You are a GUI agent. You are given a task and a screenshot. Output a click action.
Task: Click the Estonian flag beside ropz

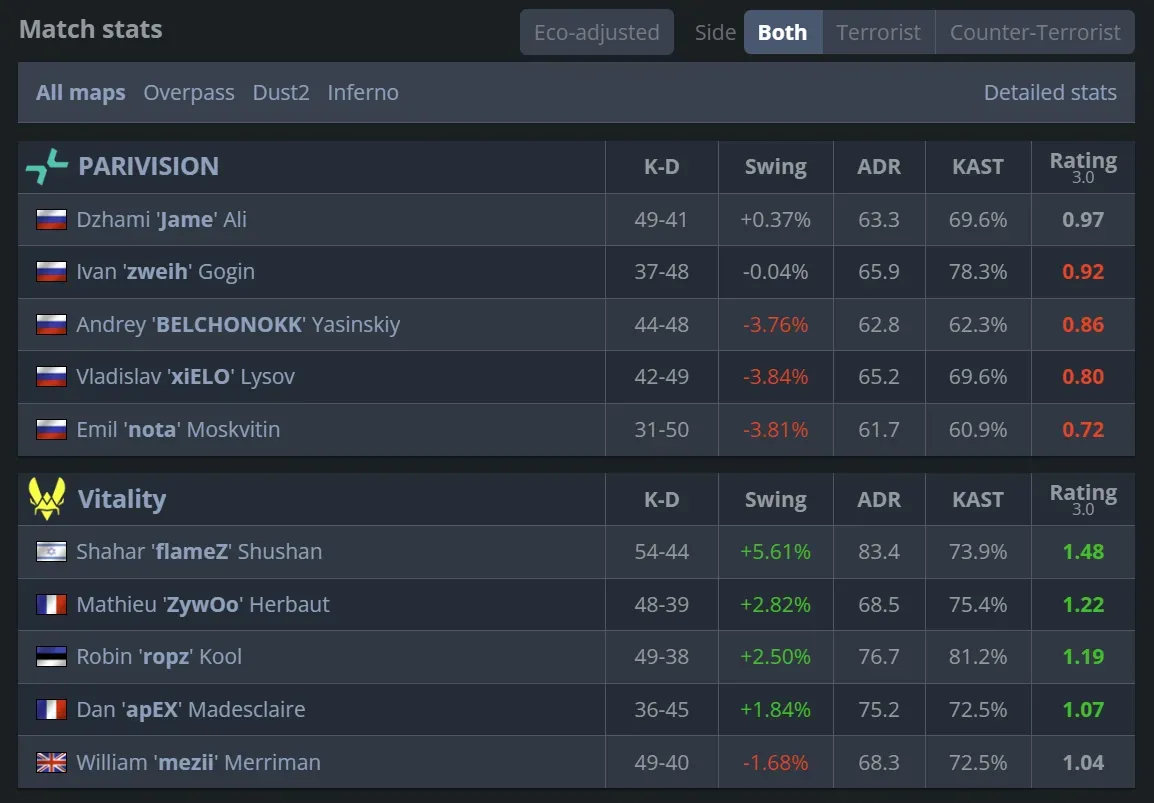point(51,656)
